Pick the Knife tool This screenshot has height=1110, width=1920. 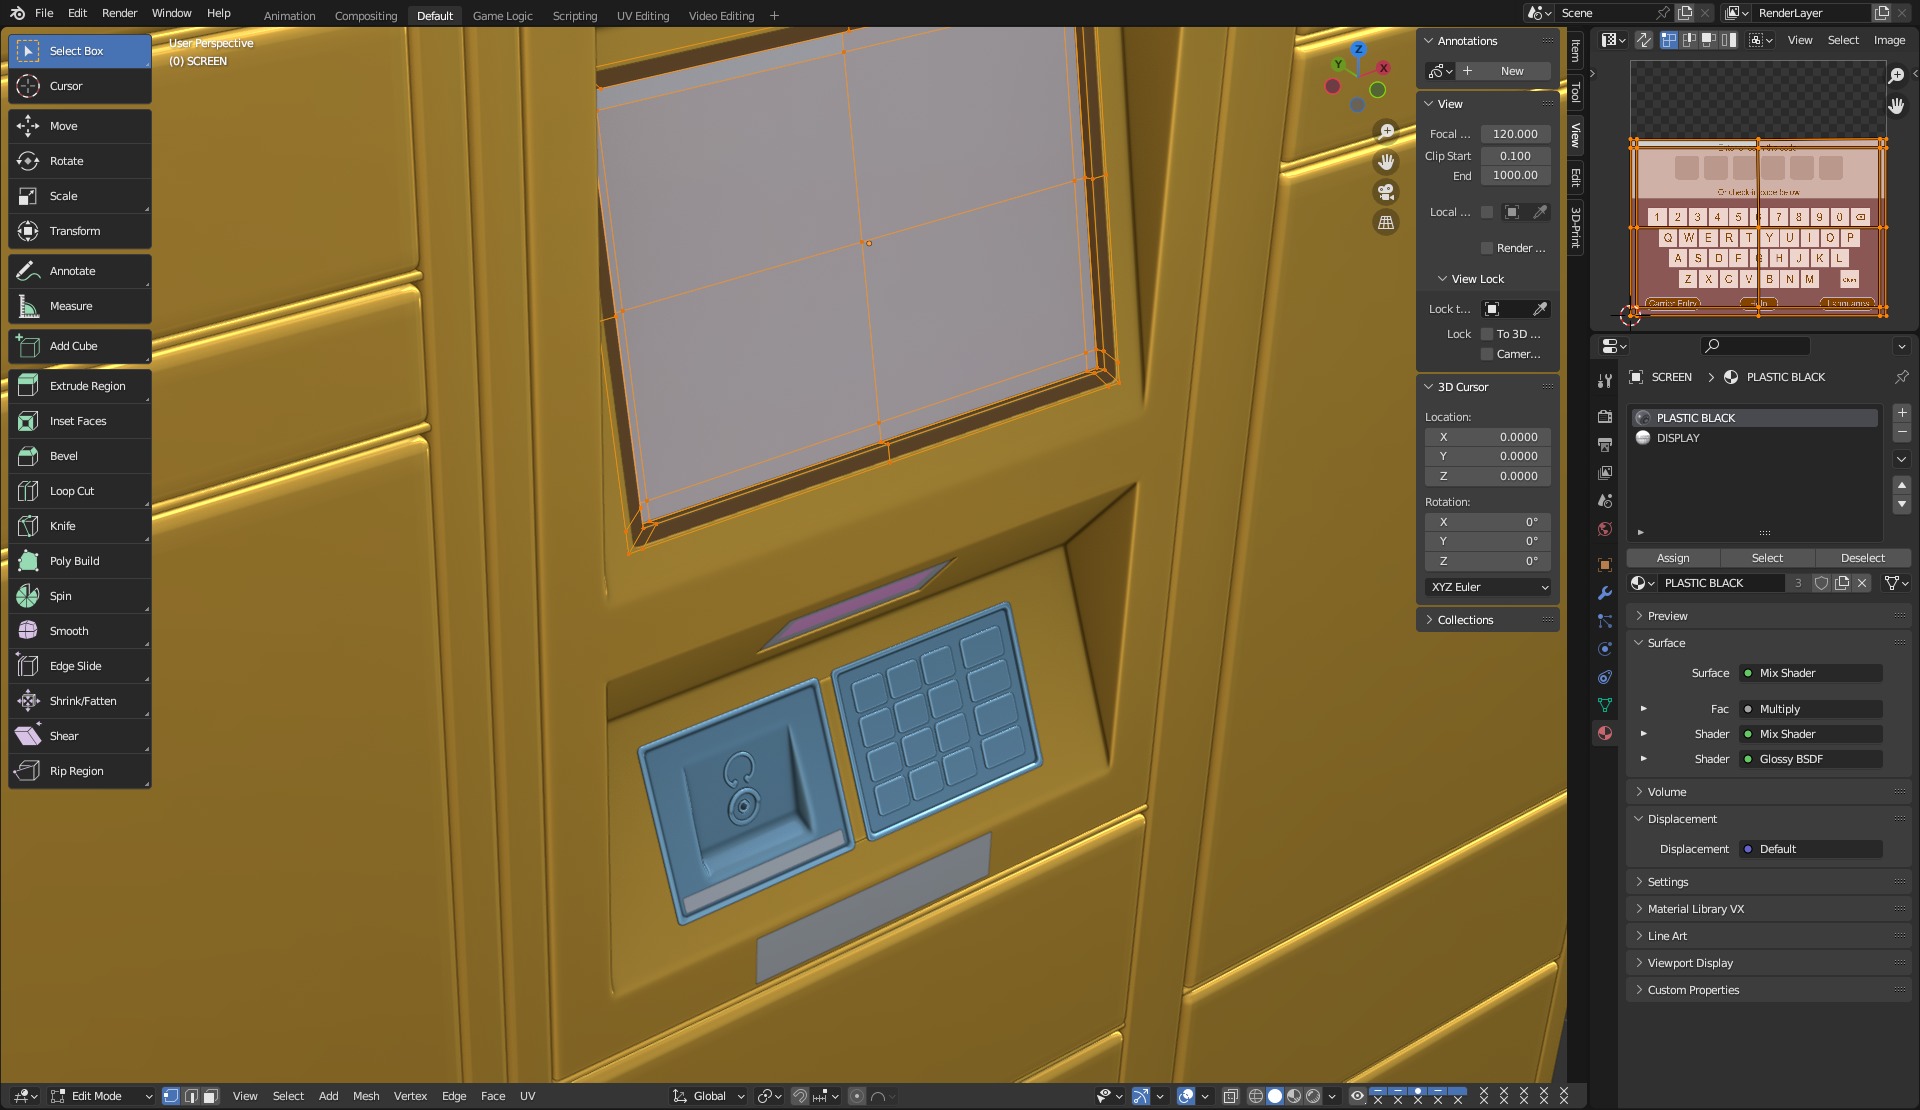pyautogui.click(x=80, y=526)
